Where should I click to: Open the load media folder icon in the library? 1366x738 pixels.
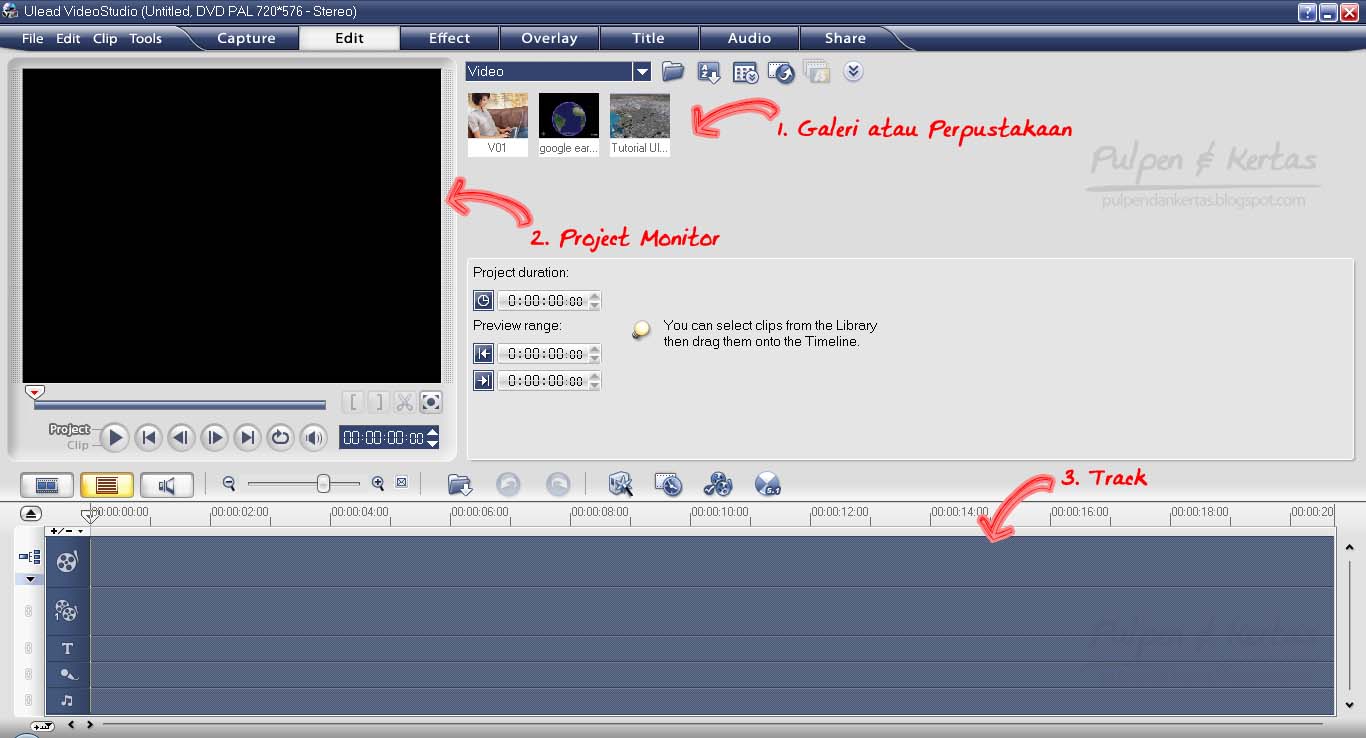point(673,72)
